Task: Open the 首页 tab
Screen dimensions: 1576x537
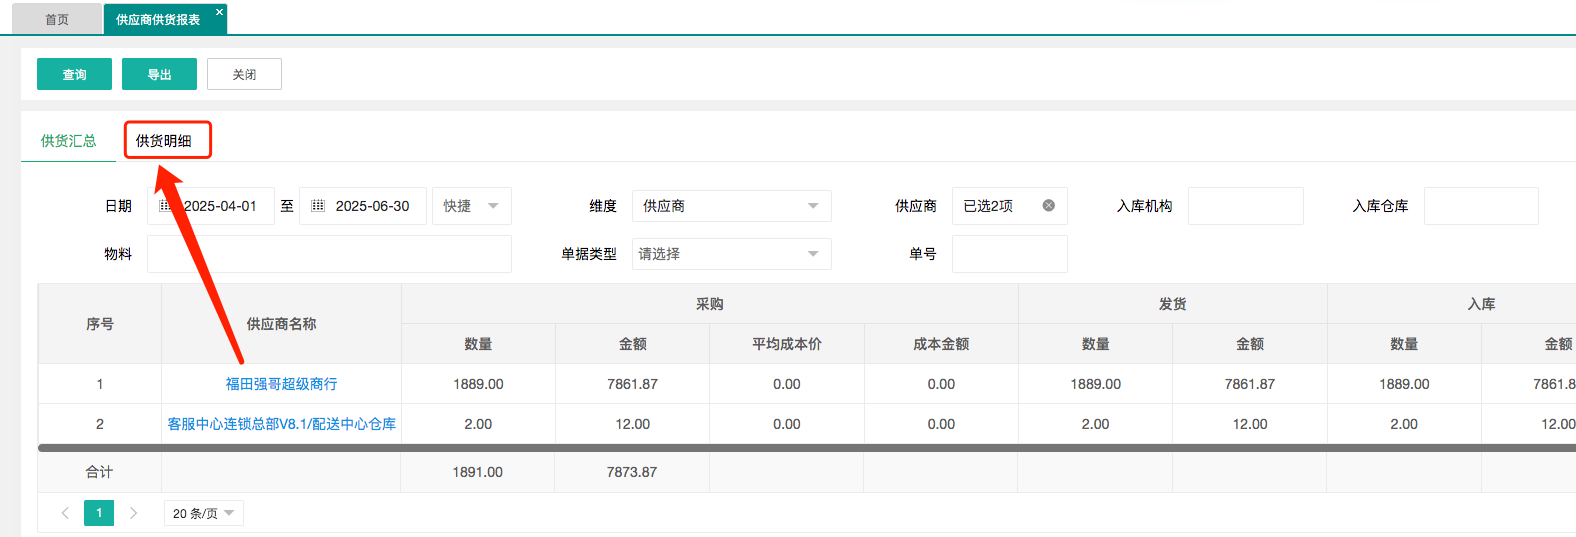Action: [57, 19]
